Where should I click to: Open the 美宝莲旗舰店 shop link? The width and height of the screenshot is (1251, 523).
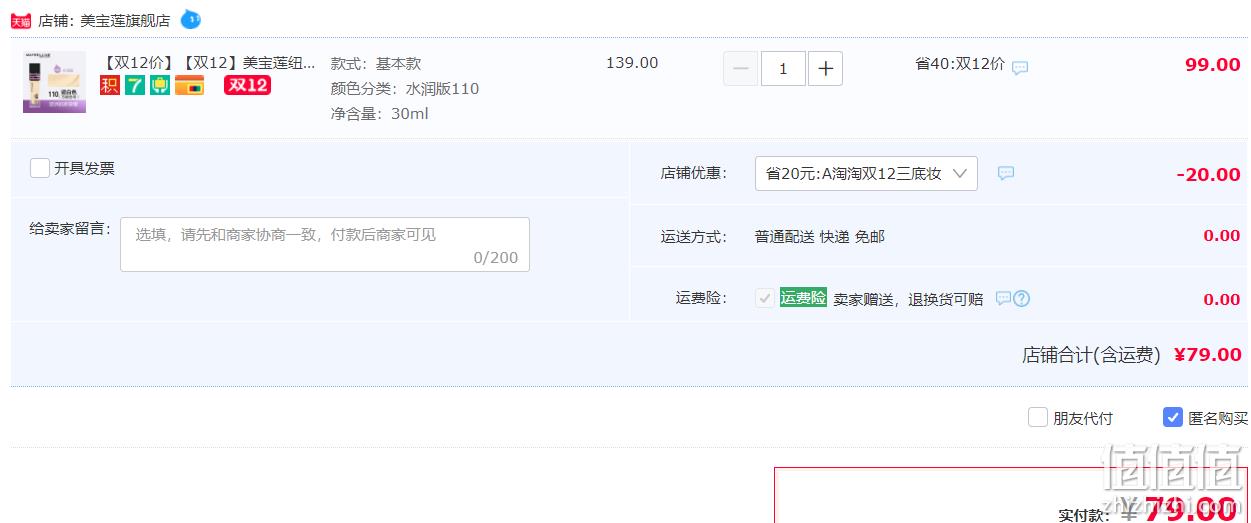pyautogui.click(x=125, y=20)
